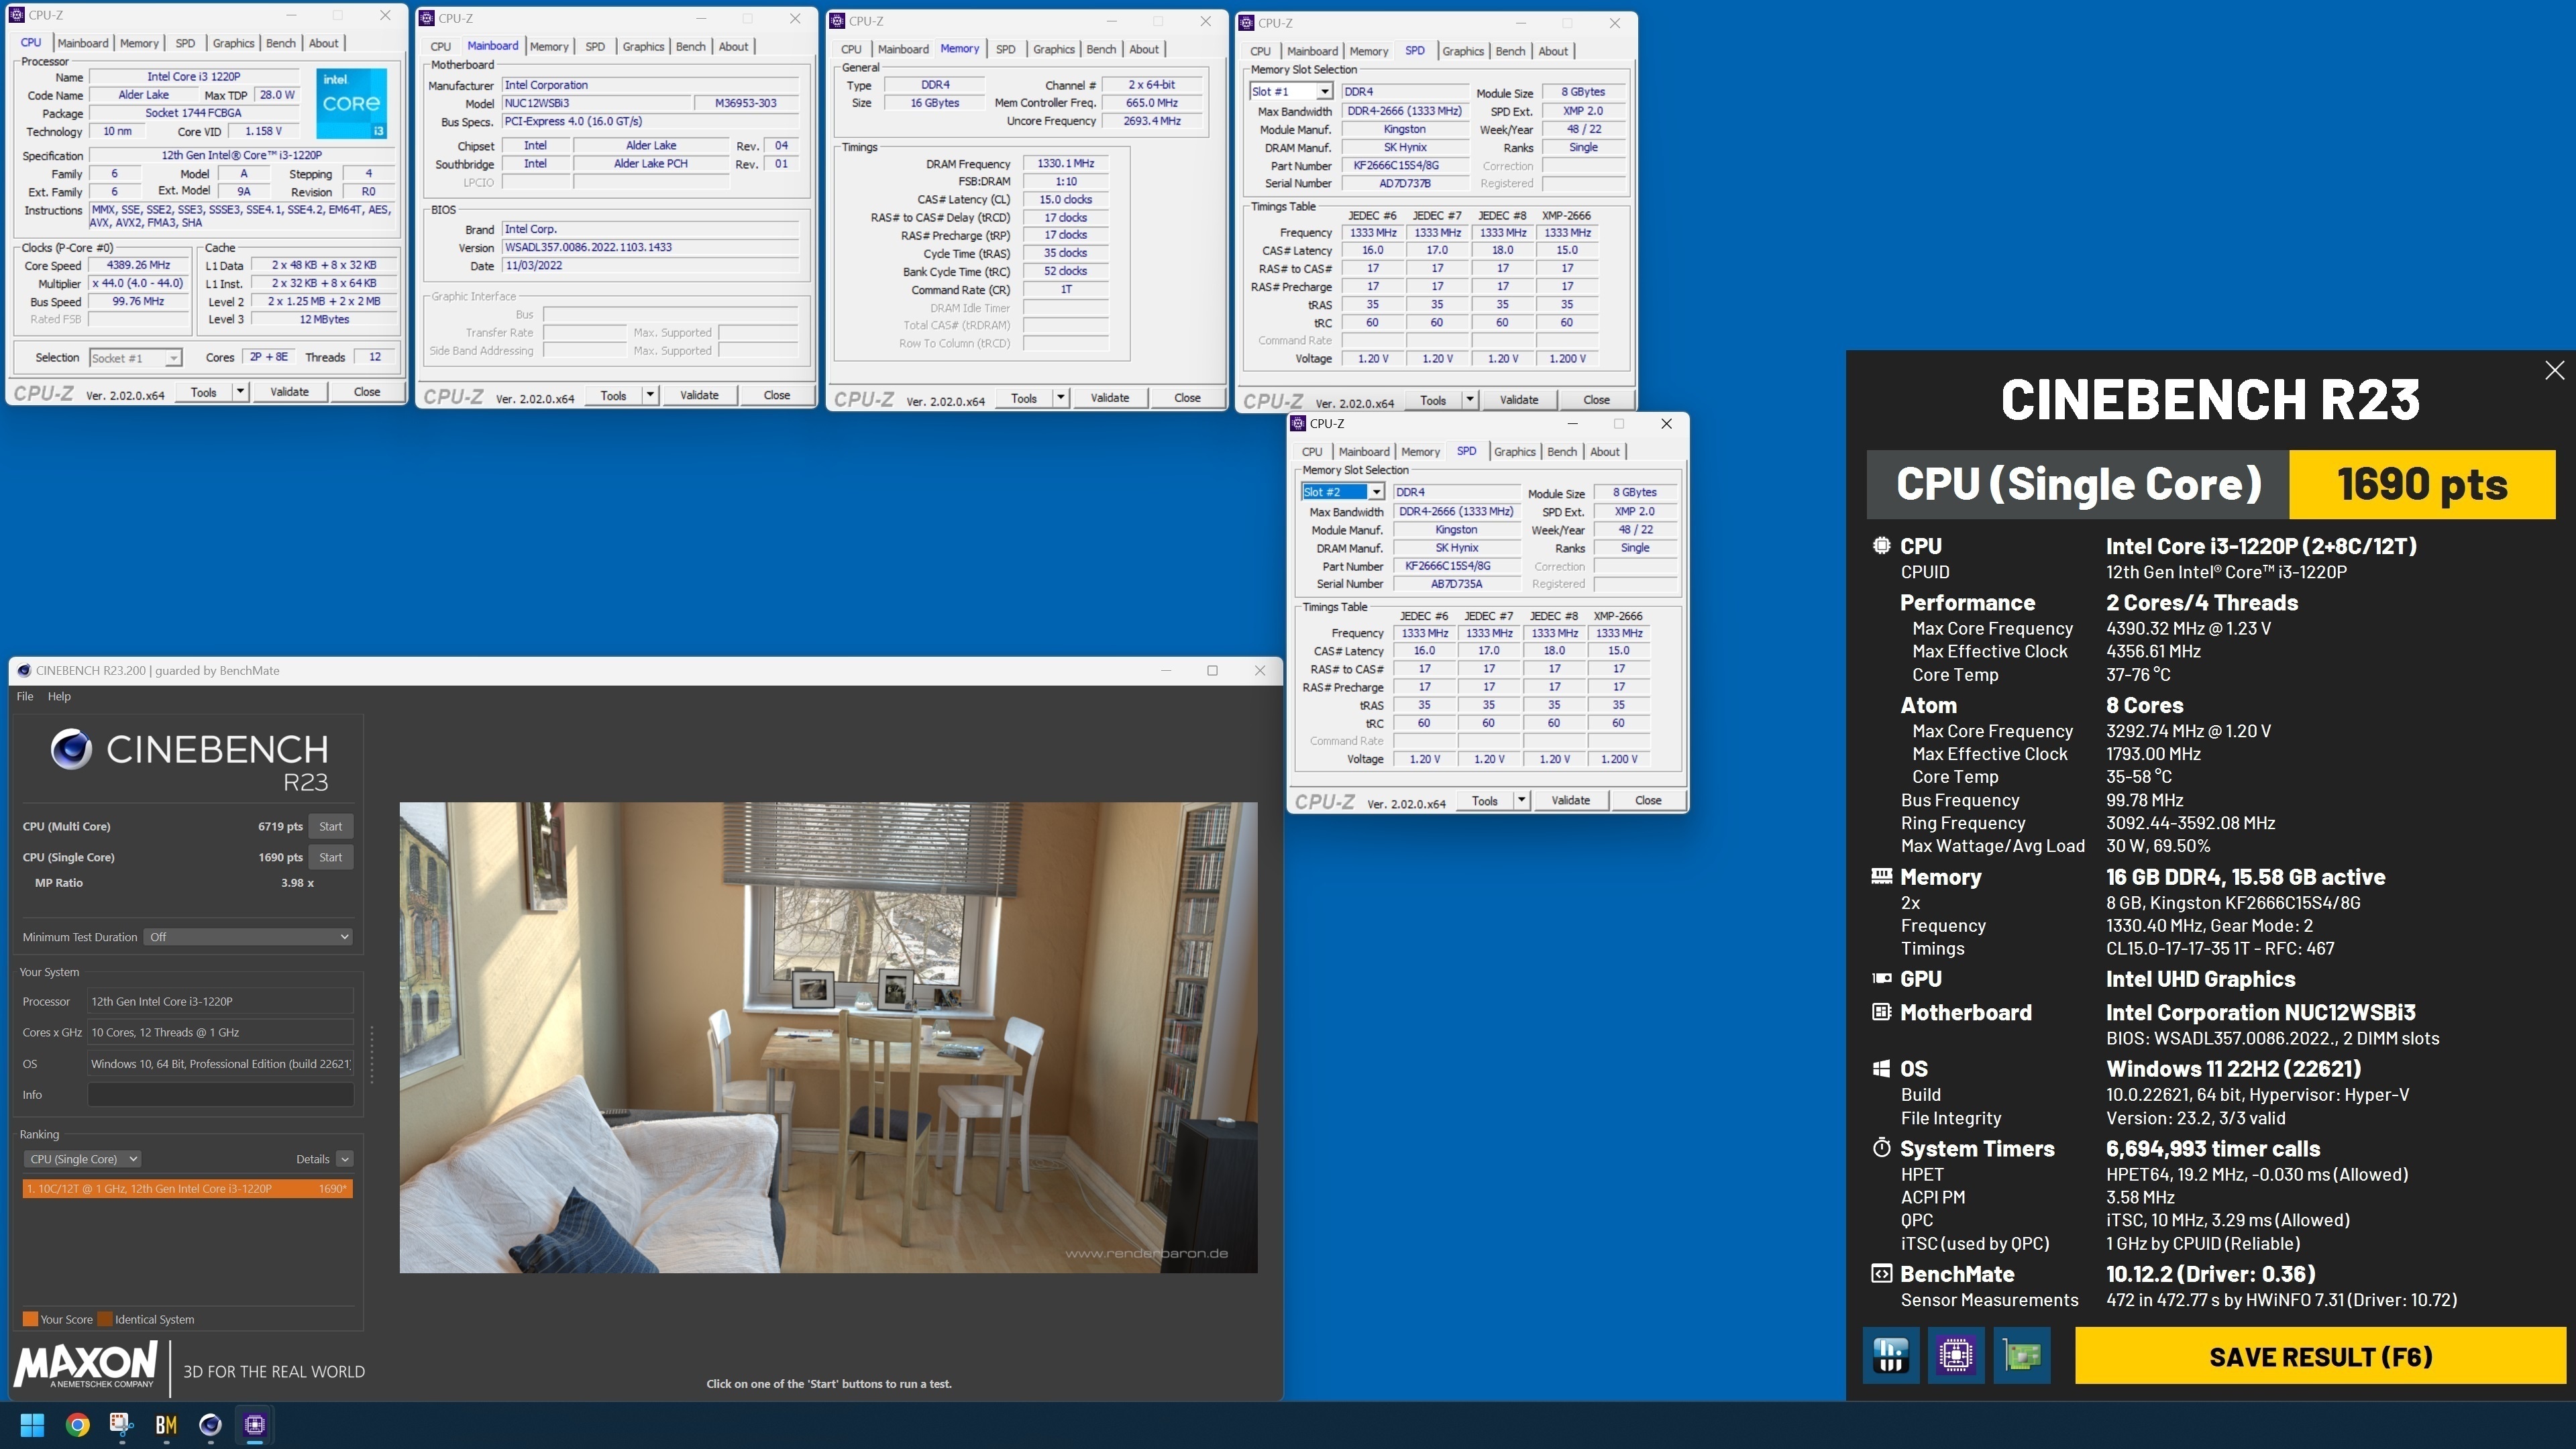Open Cinebench sphere icon on taskbar

[210, 1424]
